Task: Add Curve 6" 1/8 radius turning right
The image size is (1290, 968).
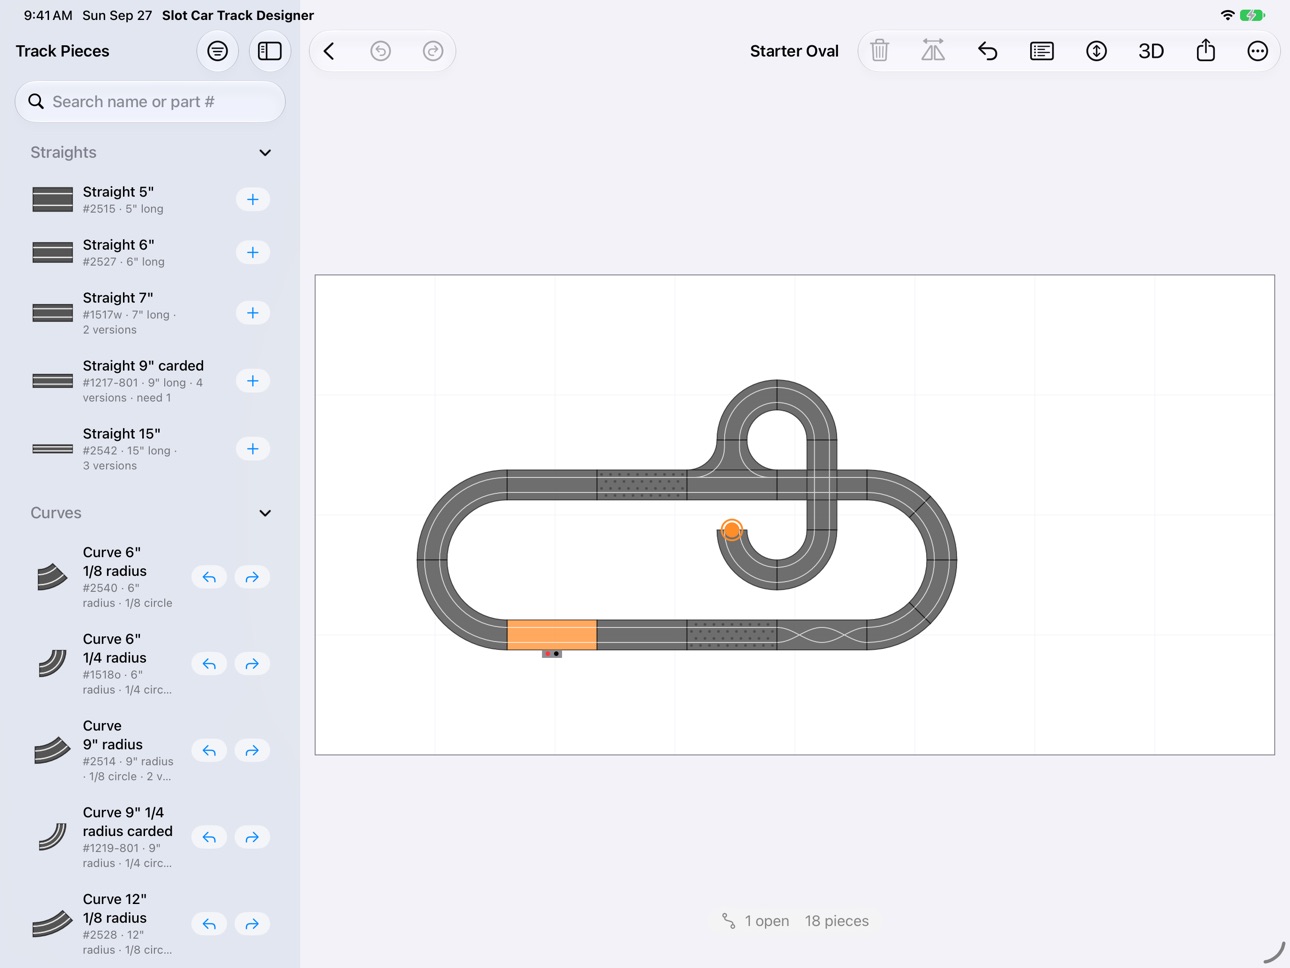Action: point(252,577)
